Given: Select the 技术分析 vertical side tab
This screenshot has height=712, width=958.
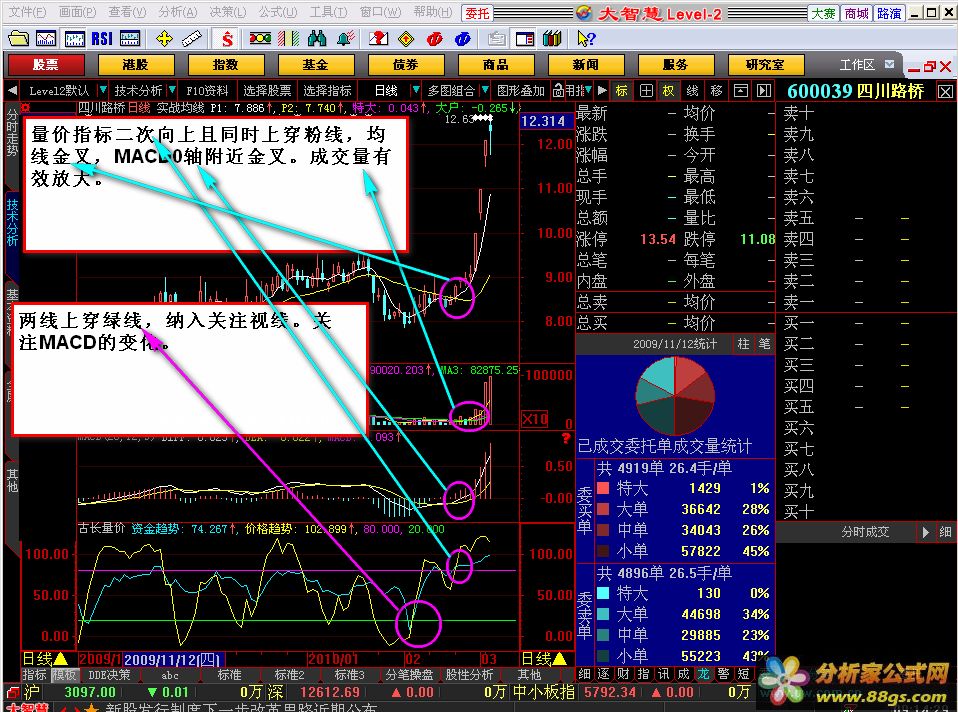Looking at the screenshot, I should pyautogui.click(x=12, y=222).
